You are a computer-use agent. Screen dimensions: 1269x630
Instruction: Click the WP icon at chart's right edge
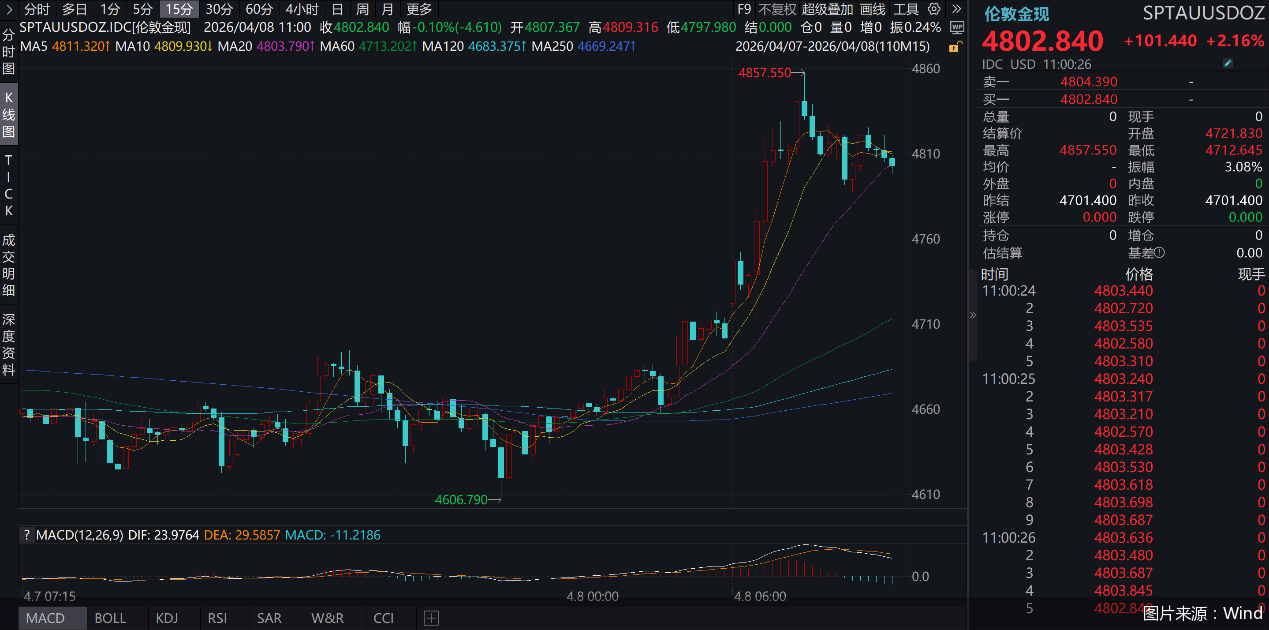pyautogui.click(x=956, y=28)
